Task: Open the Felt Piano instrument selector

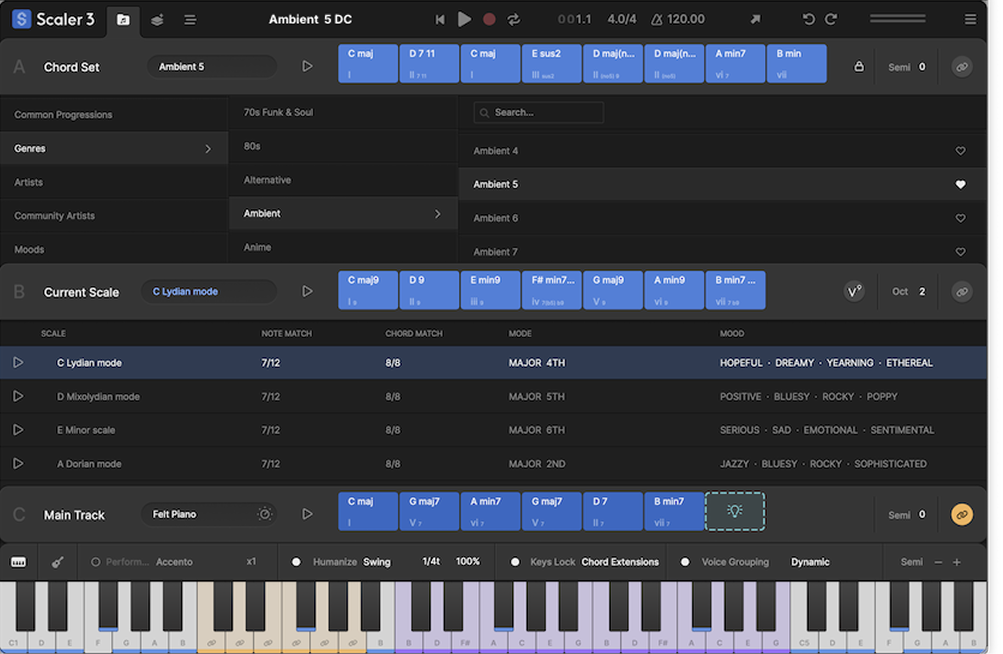Action: point(197,514)
